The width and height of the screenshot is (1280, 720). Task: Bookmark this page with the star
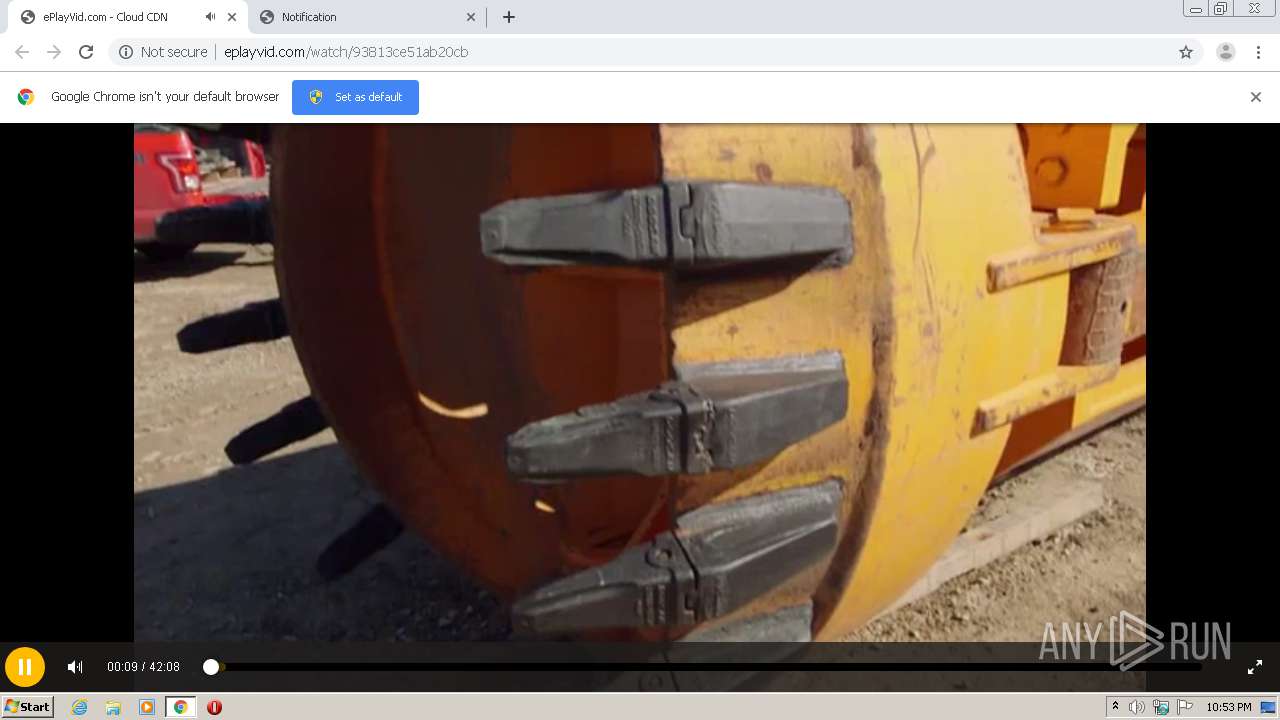pos(1186,52)
